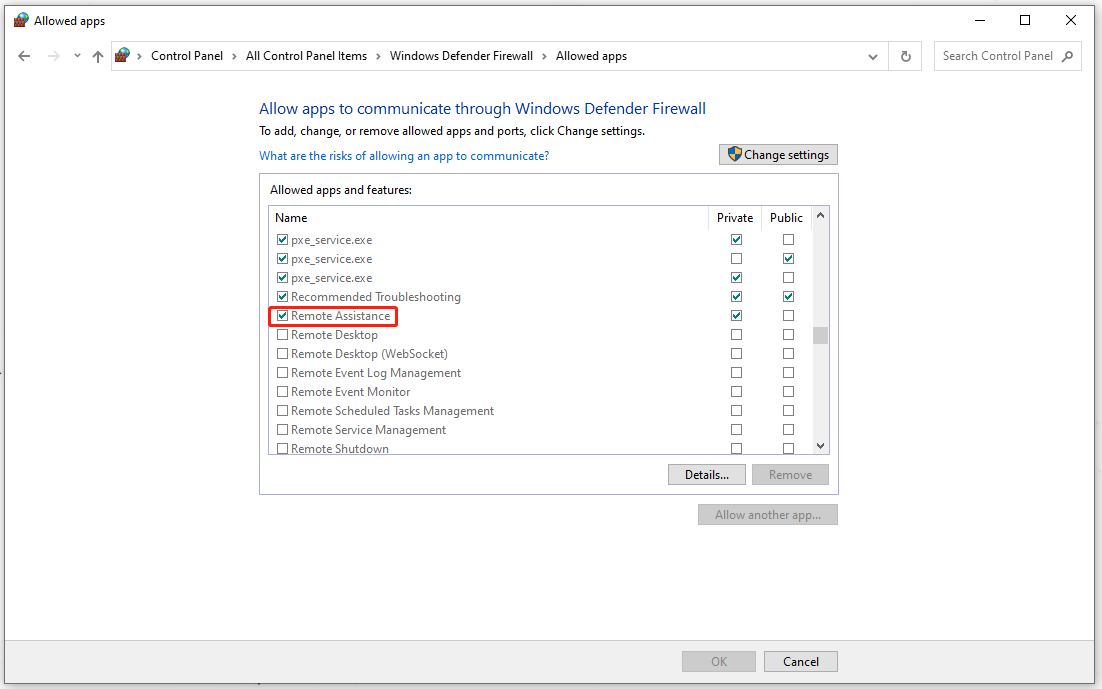Click the refresh icon in address bar
This screenshot has width=1102, height=689.
point(905,56)
